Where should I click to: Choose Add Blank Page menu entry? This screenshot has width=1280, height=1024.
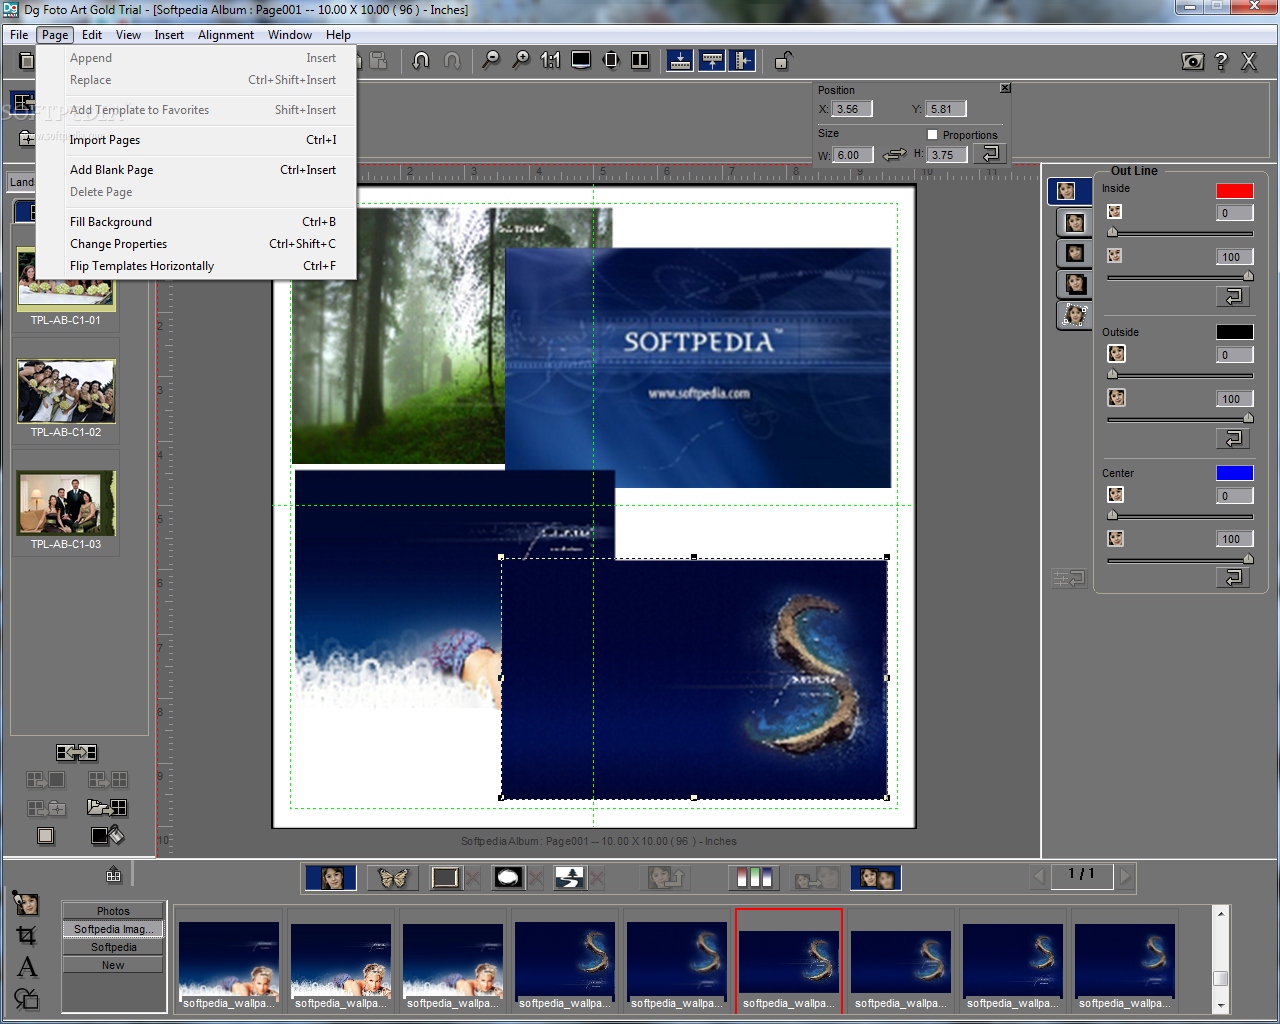click(196, 170)
